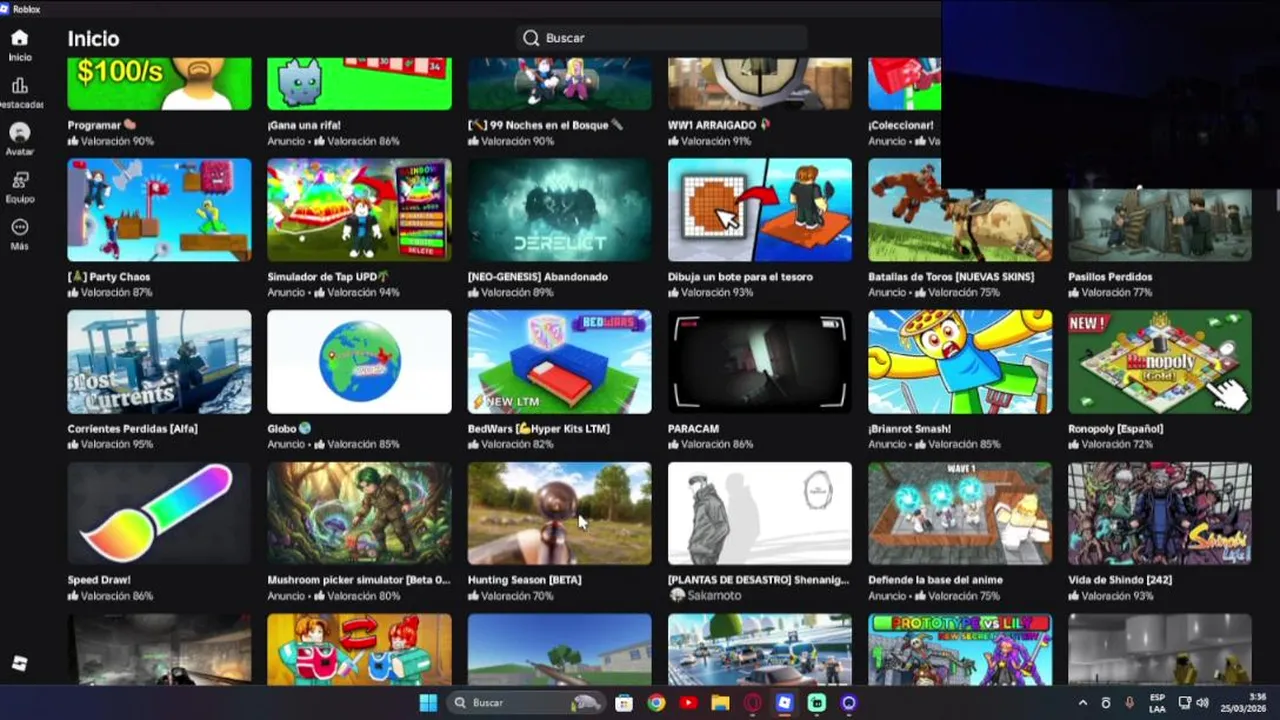1280x720 pixels.
Task: Click the purple ring app icon in taskbar
Action: pos(848,703)
